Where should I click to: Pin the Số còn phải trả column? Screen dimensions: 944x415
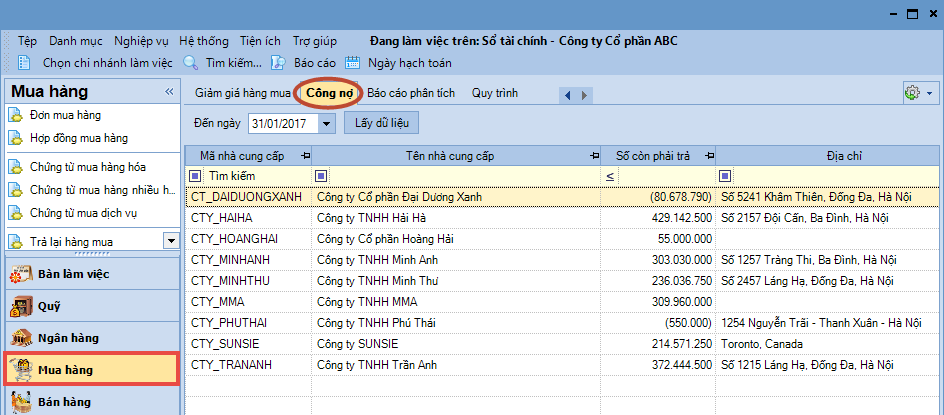pos(709,157)
